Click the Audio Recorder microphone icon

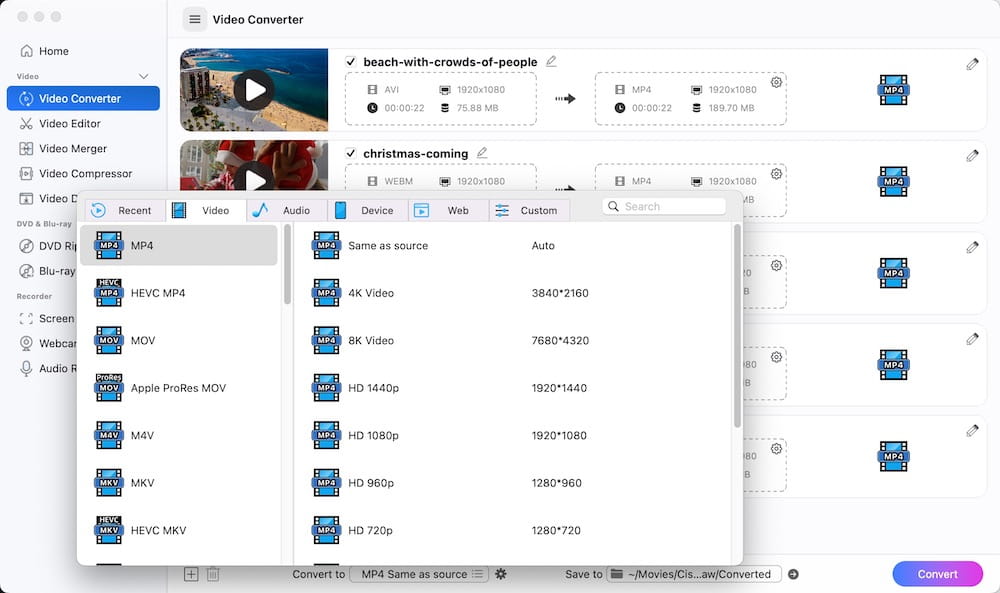pos(26,369)
